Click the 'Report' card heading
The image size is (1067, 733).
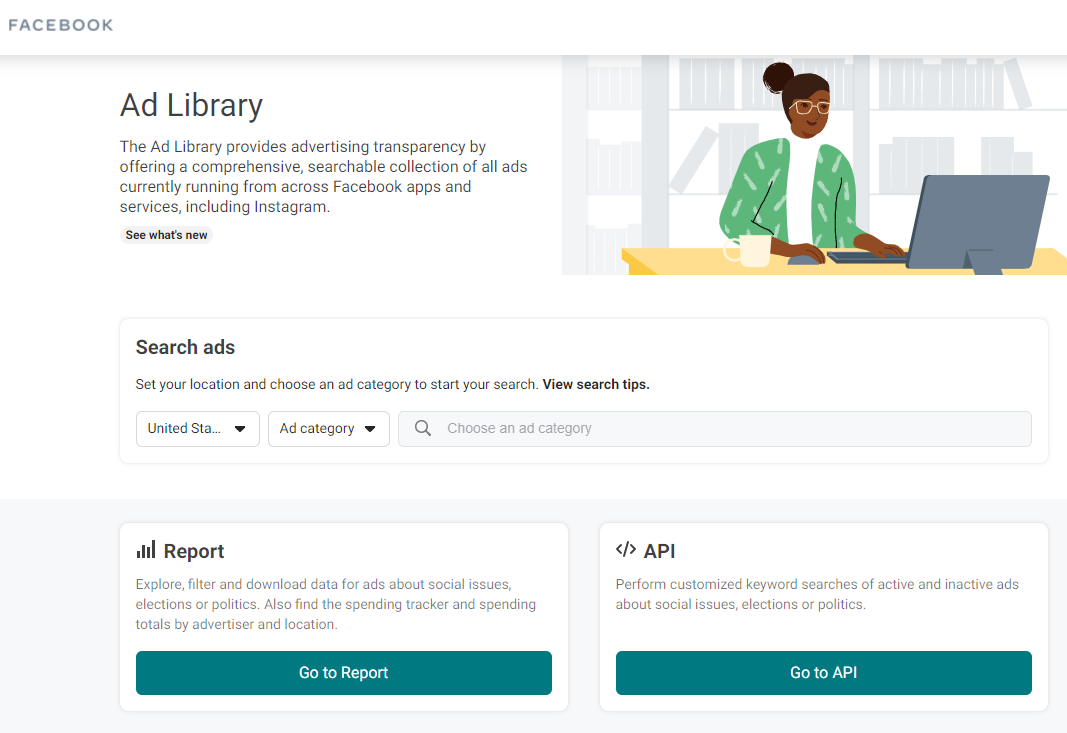(x=193, y=551)
